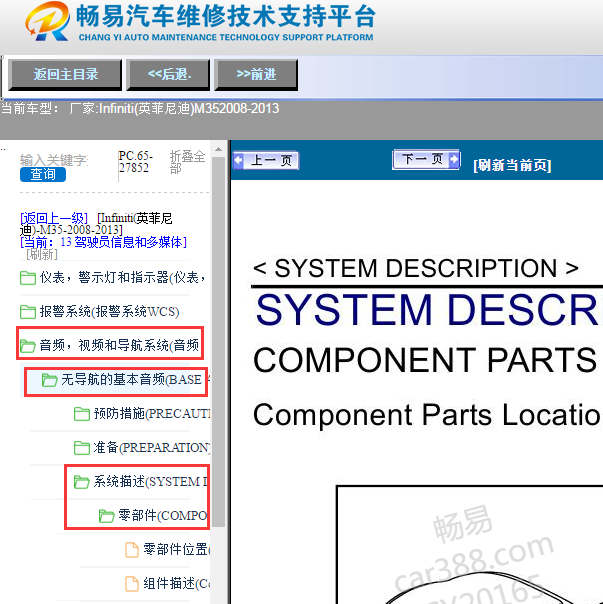The width and height of the screenshot is (603, 604).
Task: Click COMPONENT PARTS heading
Action: [x=425, y=360]
